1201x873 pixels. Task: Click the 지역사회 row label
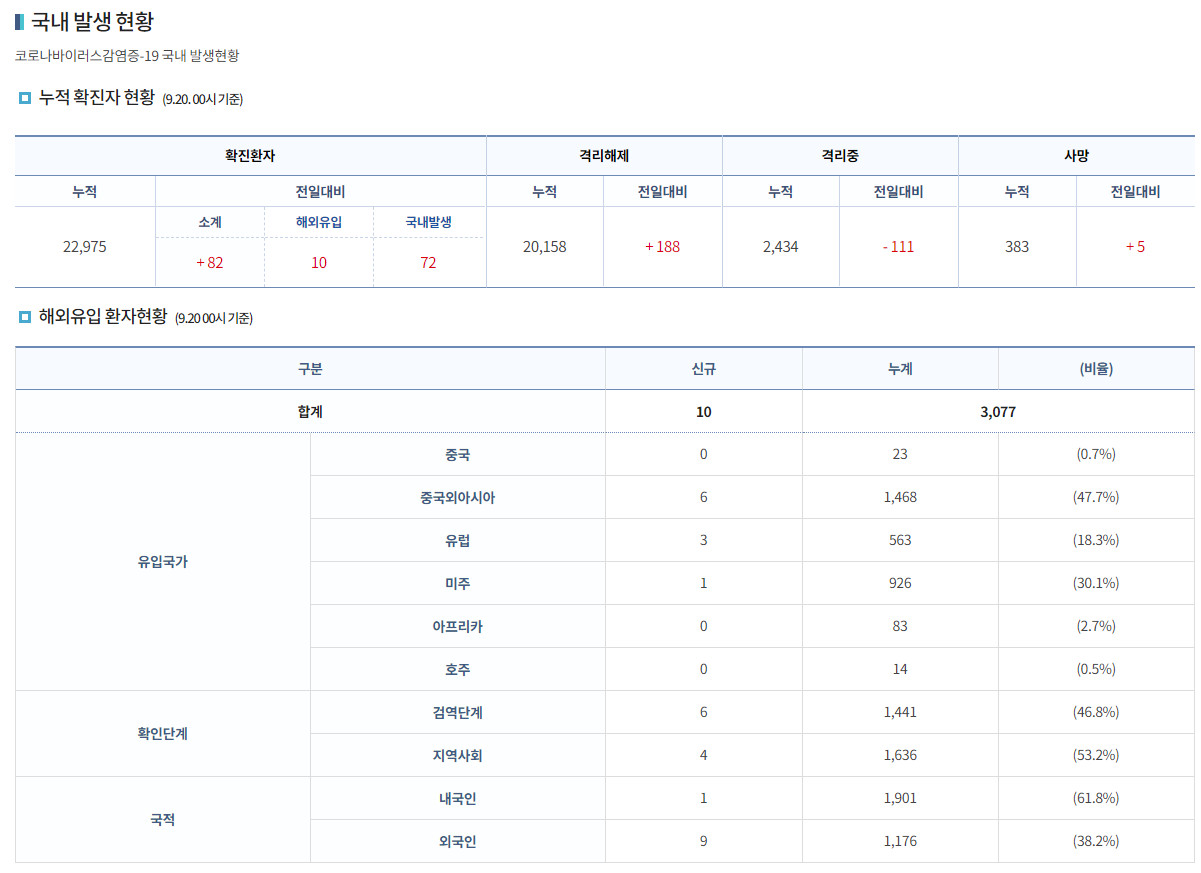(x=458, y=755)
